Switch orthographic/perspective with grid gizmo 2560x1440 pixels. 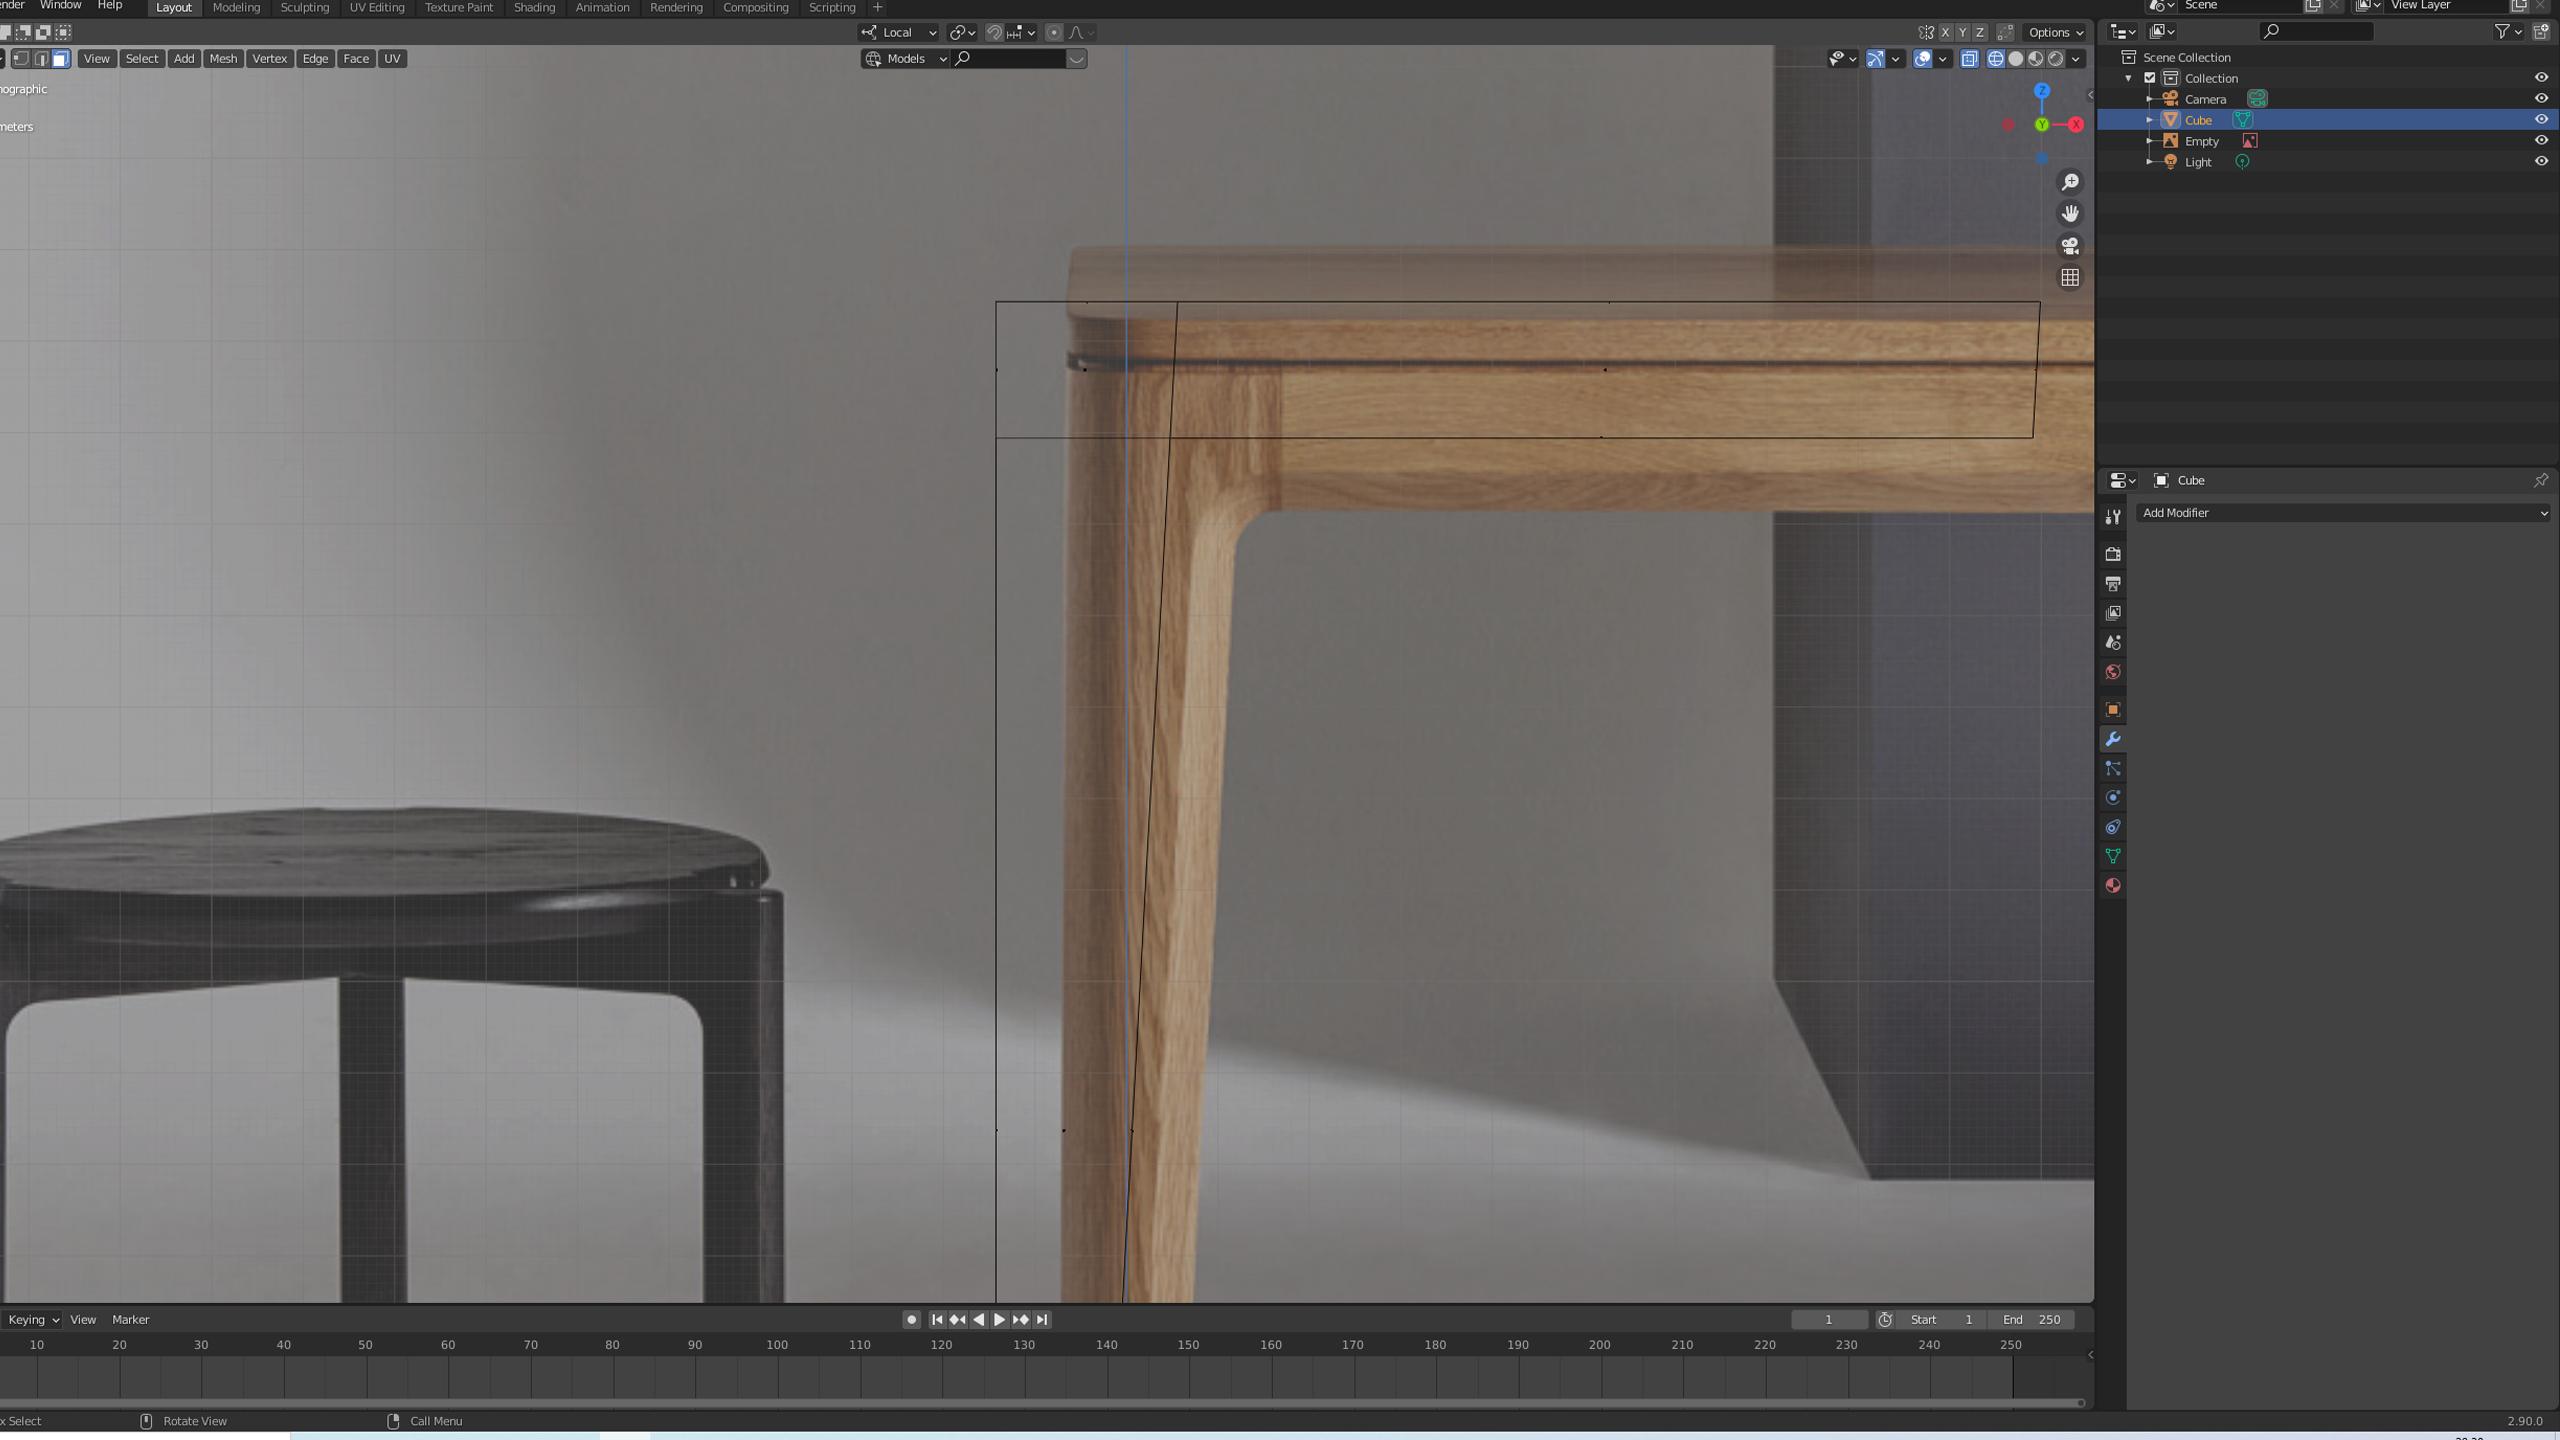coord(2070,278)
